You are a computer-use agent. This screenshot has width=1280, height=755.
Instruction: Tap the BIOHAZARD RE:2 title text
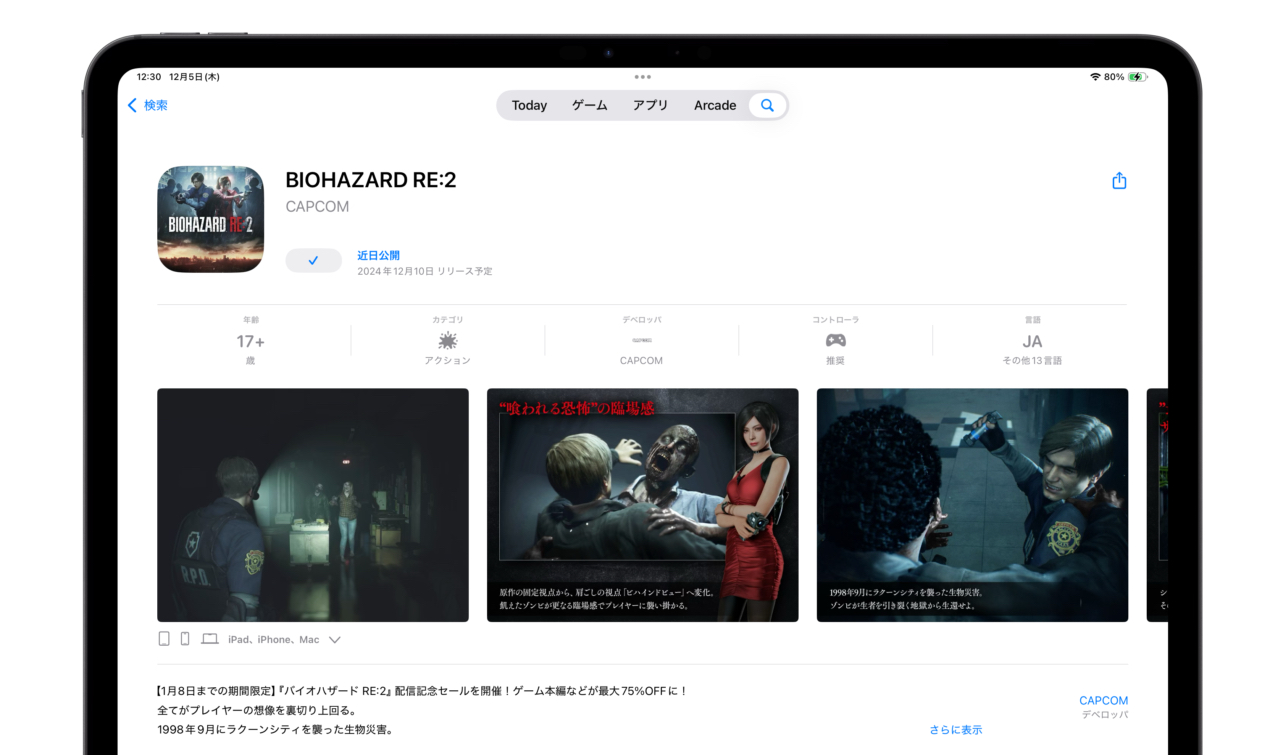[371, 180]
